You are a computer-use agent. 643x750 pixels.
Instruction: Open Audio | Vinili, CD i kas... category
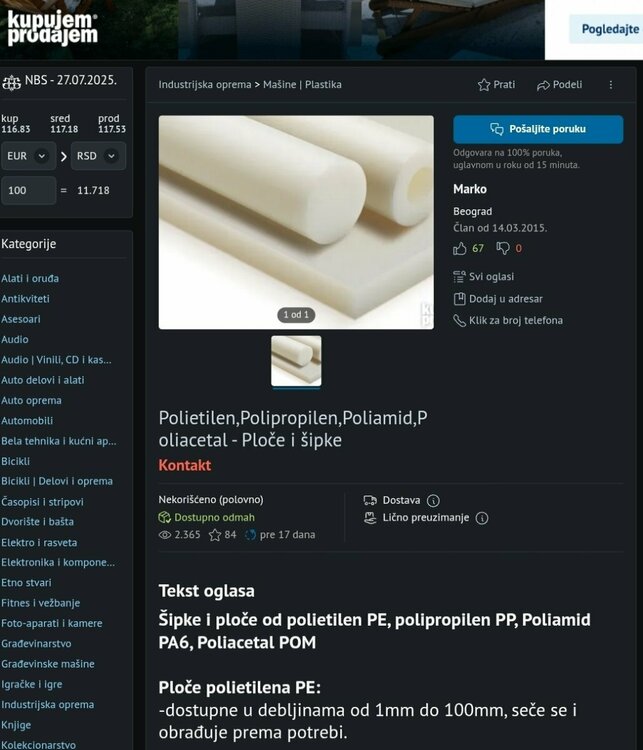click(x=56, y=360)
